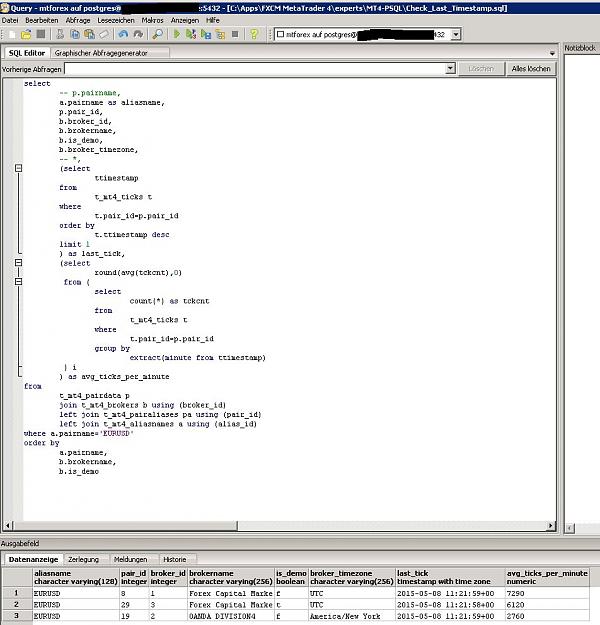600x625 pixels.
Task: Cut selected text with scissors icon
Action: pos(60,35)
